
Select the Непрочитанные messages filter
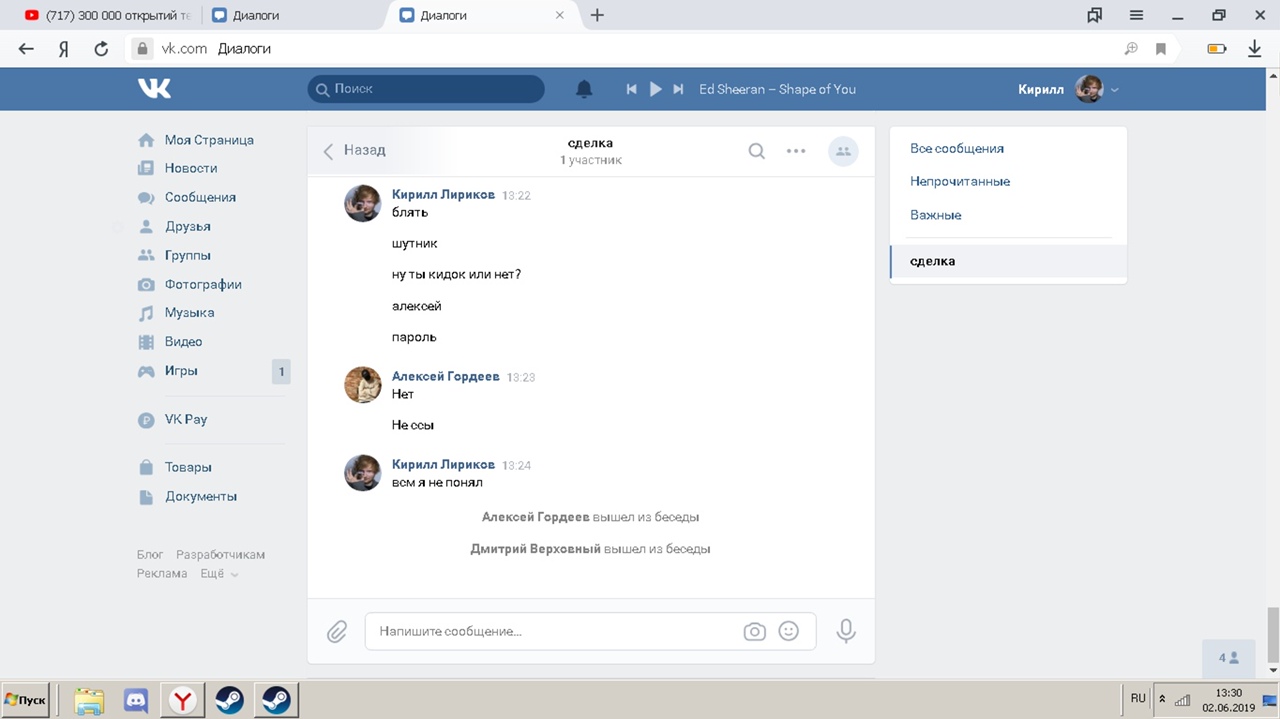959,181
